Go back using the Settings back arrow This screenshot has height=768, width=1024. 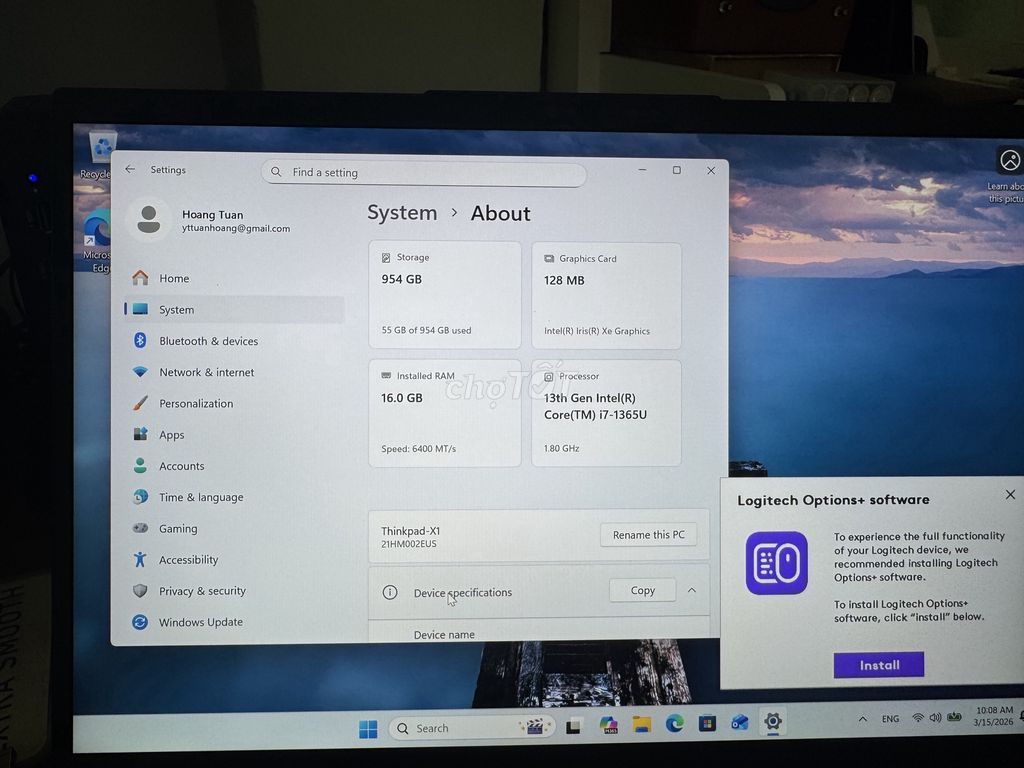(x=130, y=169)
